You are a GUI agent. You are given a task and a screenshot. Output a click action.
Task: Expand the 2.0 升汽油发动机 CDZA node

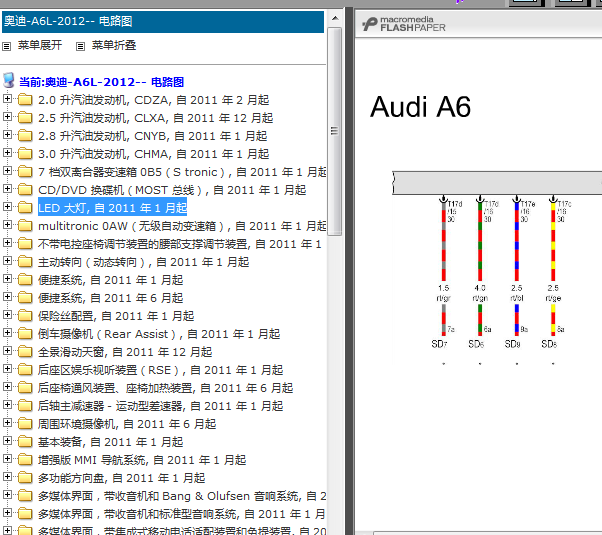7,99
